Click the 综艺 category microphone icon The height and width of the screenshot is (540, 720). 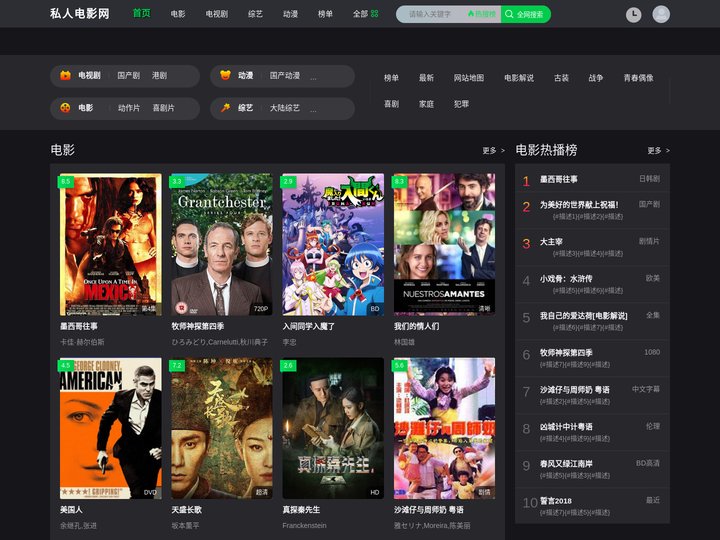tap(225, 108)
